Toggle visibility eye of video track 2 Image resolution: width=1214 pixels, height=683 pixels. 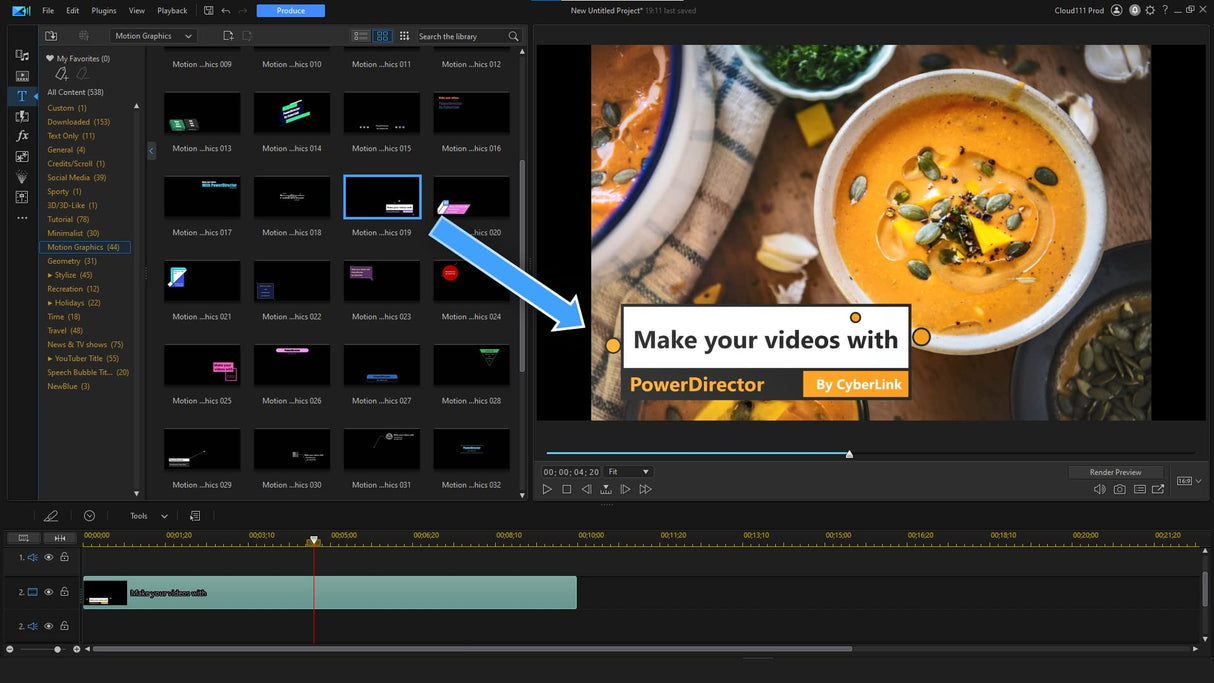[48, 592]
